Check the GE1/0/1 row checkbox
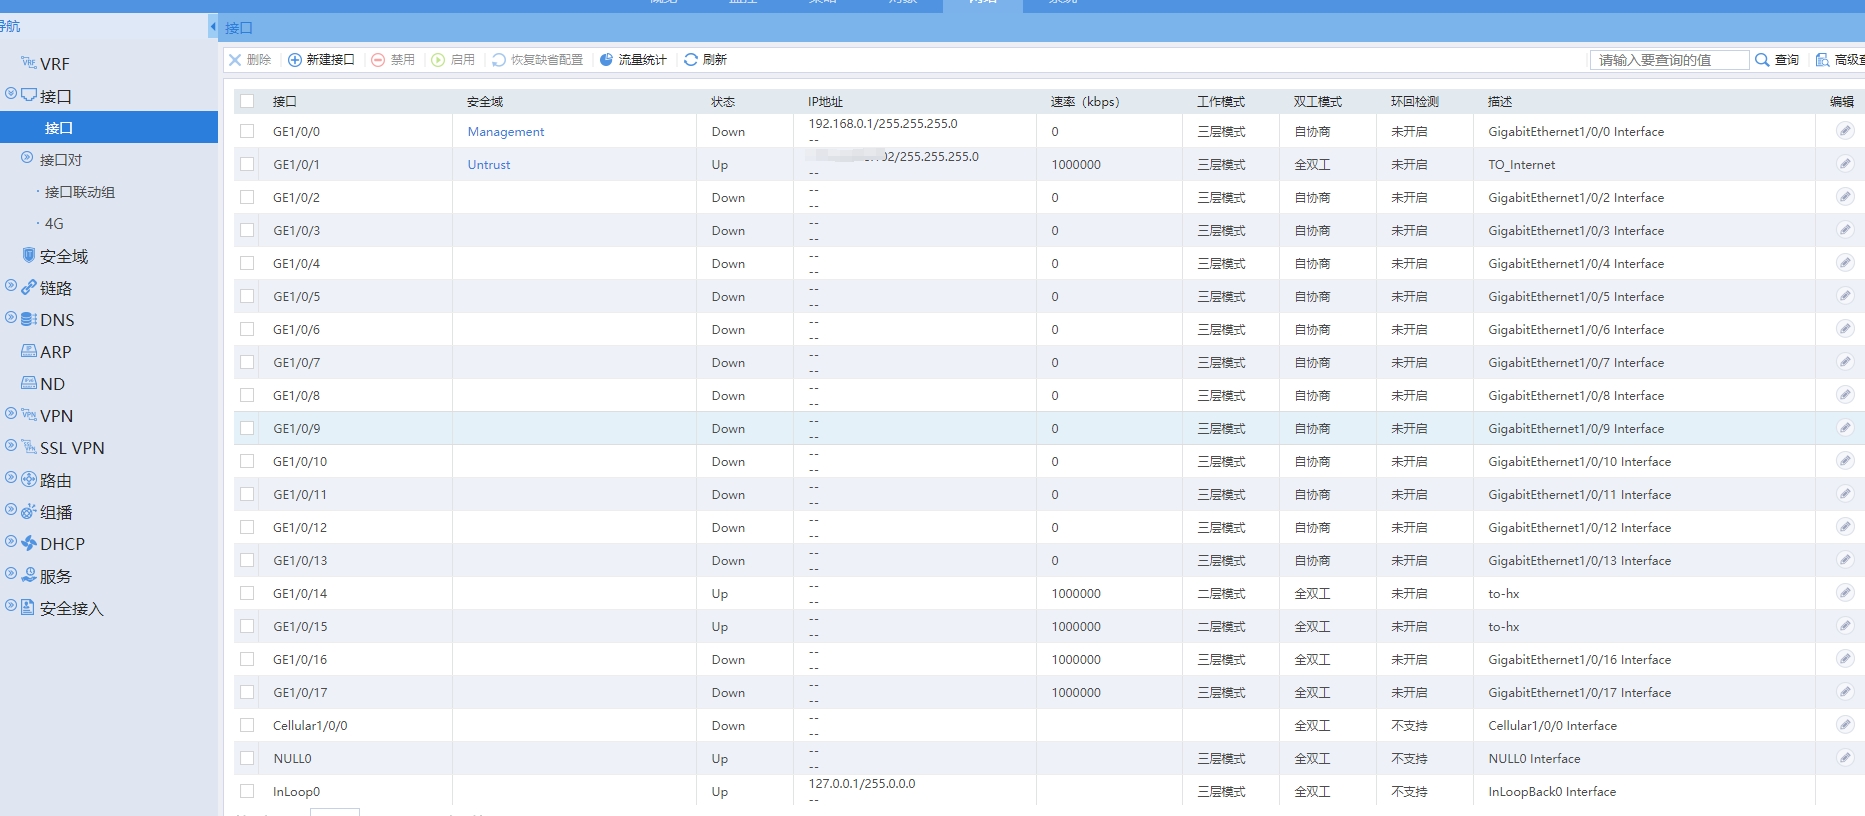The width and height of the screenshot is (1865, 816). click(x=247, y=164)
